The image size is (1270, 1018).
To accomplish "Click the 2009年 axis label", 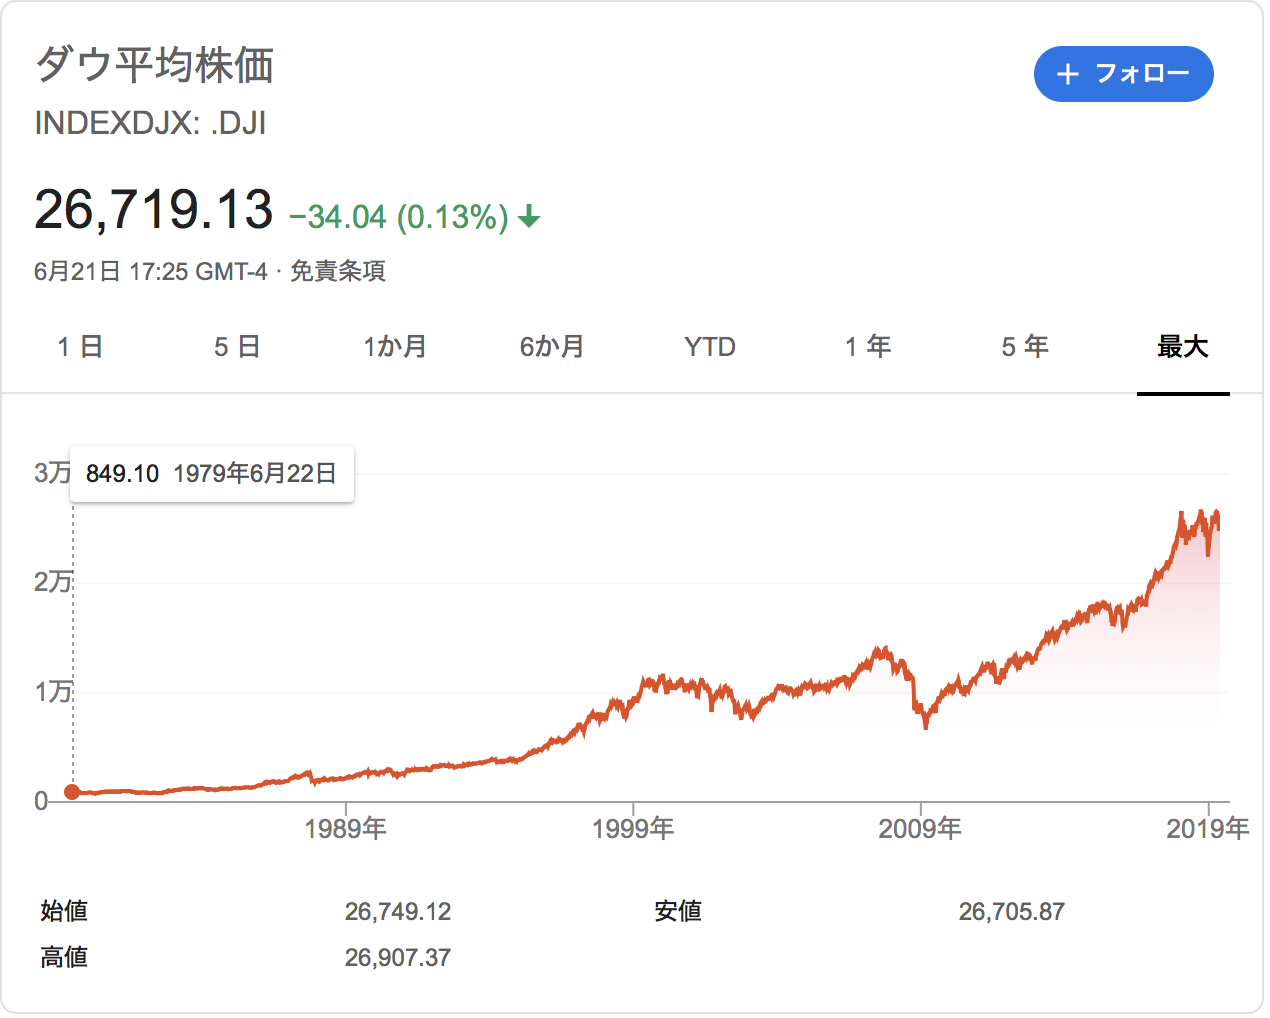I will point(920,828).
